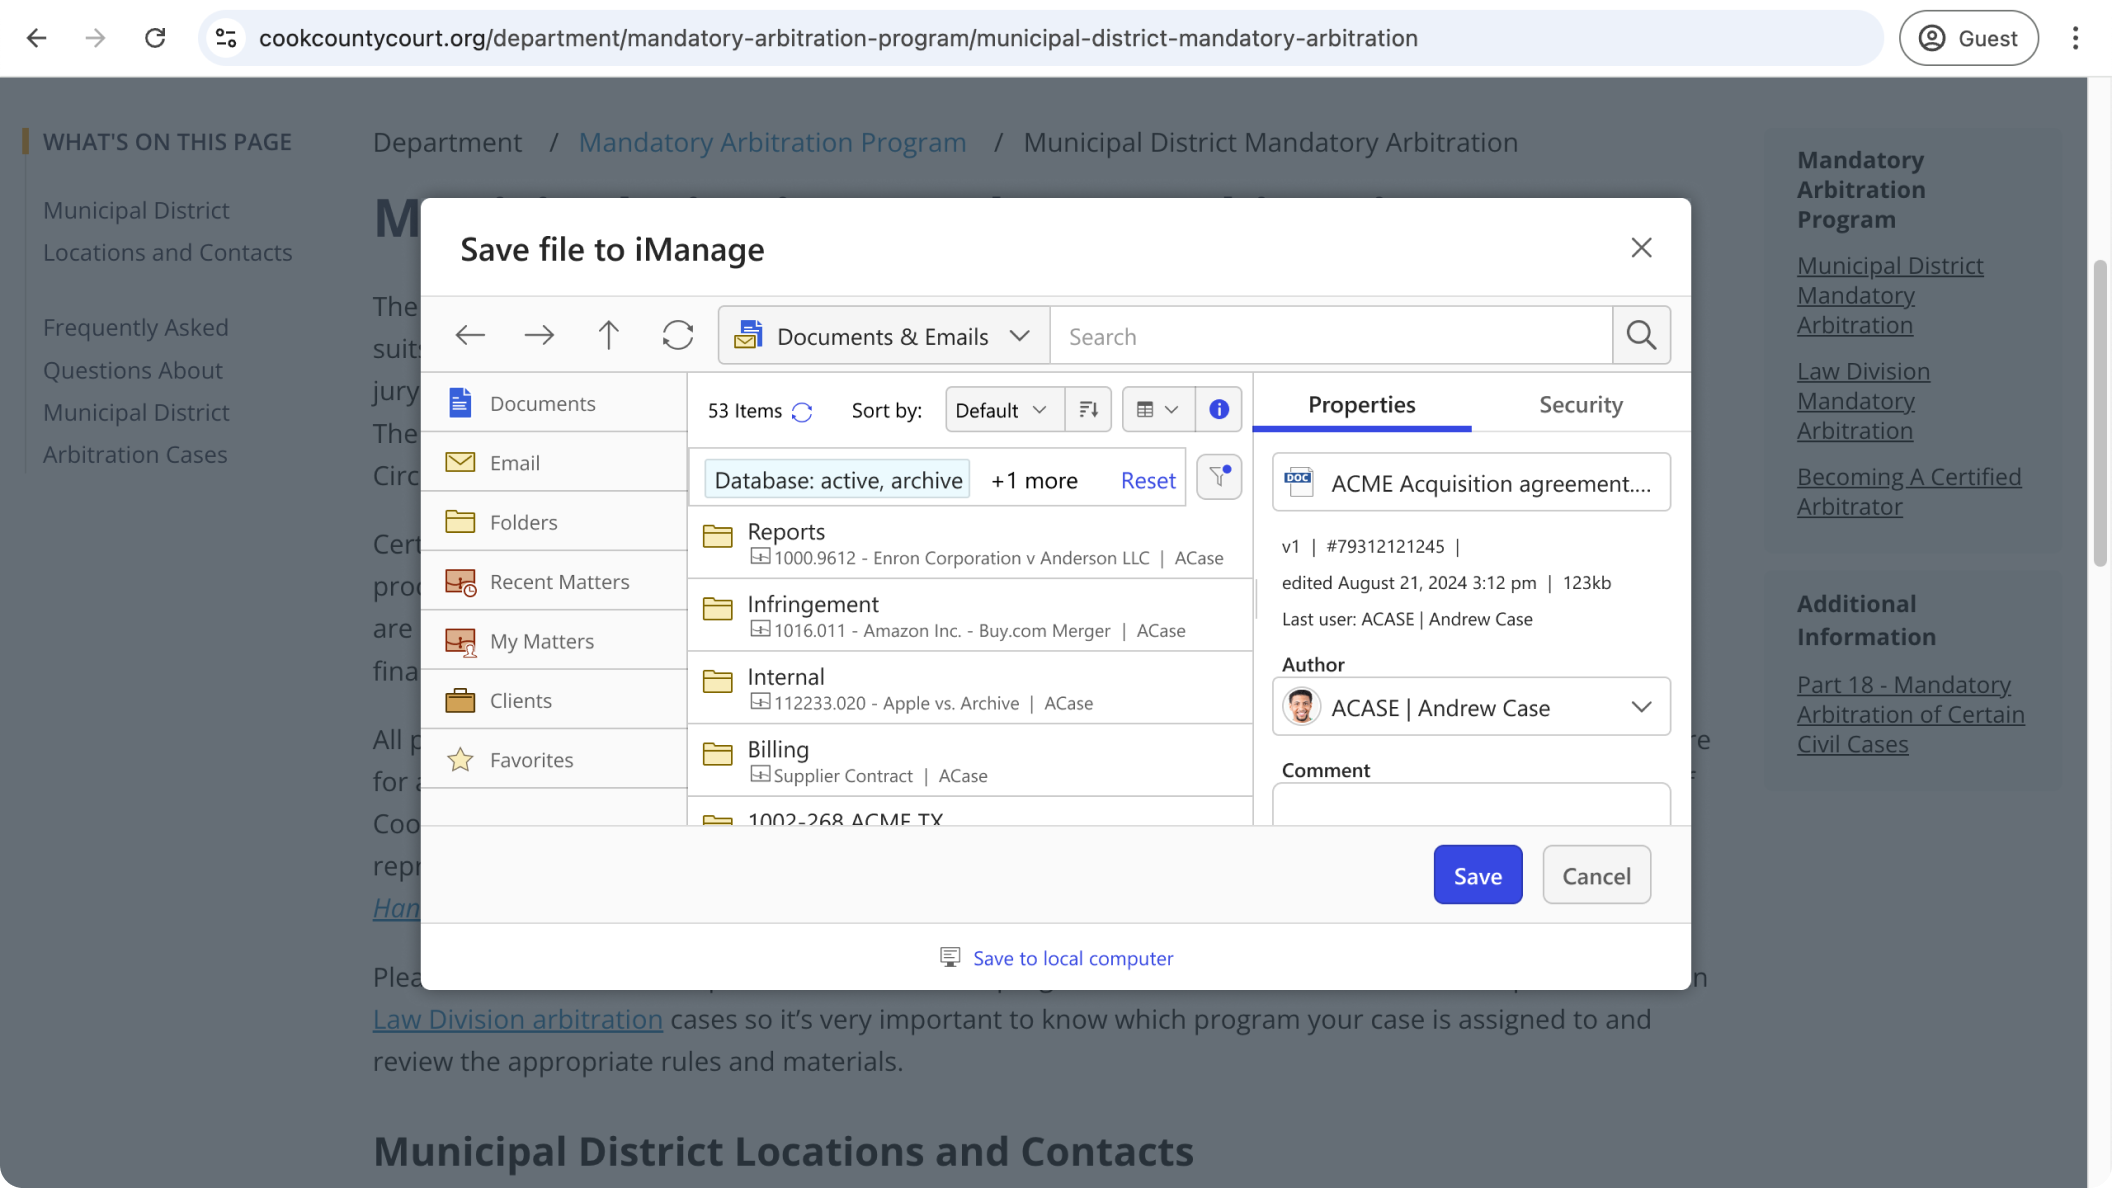Click the search magnifier icon
Screen dimensions: 2112x1188
(1640, 335)
